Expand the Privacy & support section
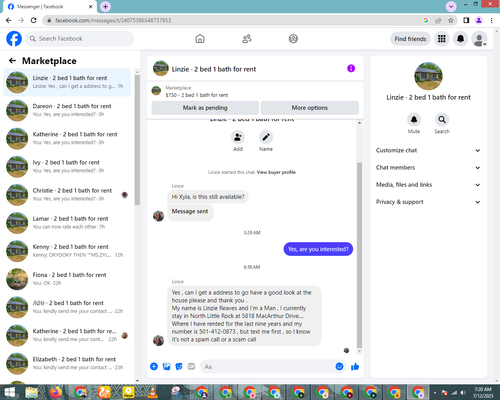The width and height of the screenshot is (500, 400). point(428,202)
